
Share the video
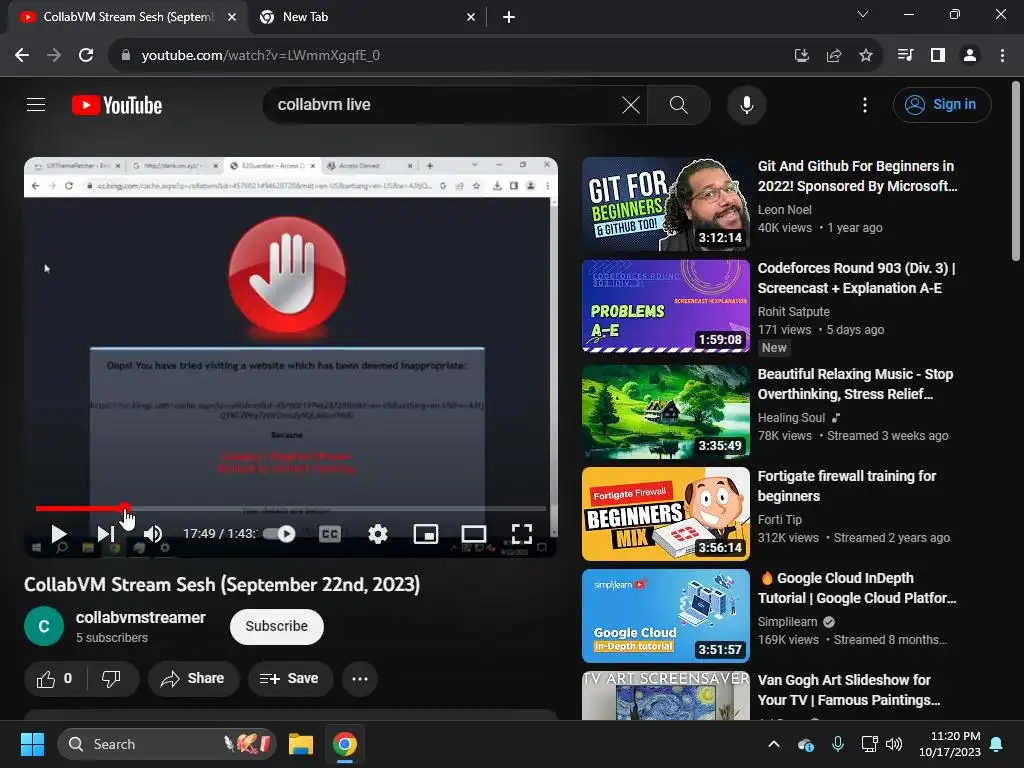click(x=193, y=679)
